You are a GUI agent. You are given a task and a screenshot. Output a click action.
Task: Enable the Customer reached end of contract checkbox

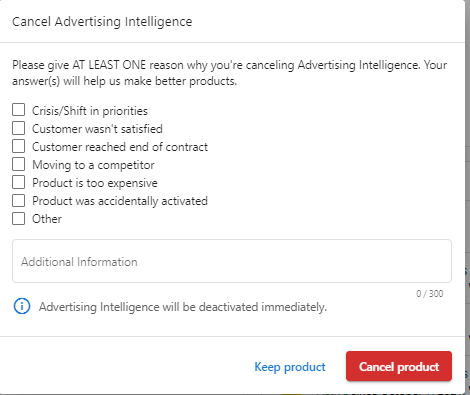click(x=18, y=146)
